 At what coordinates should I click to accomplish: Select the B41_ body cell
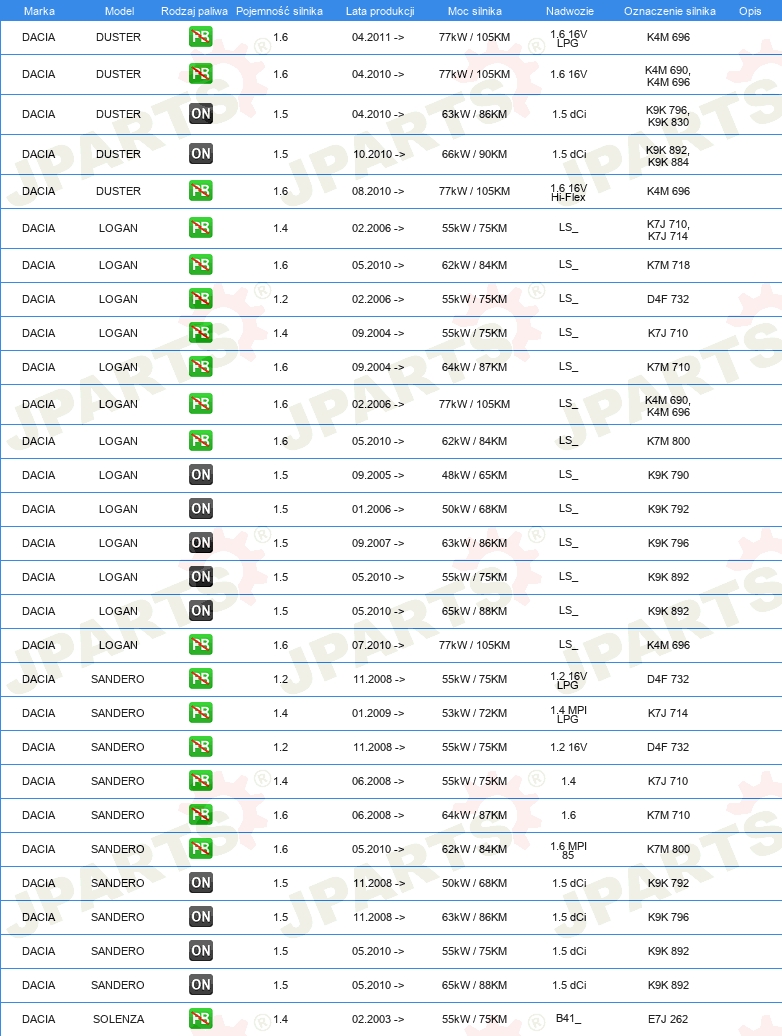pos(568,1018)
